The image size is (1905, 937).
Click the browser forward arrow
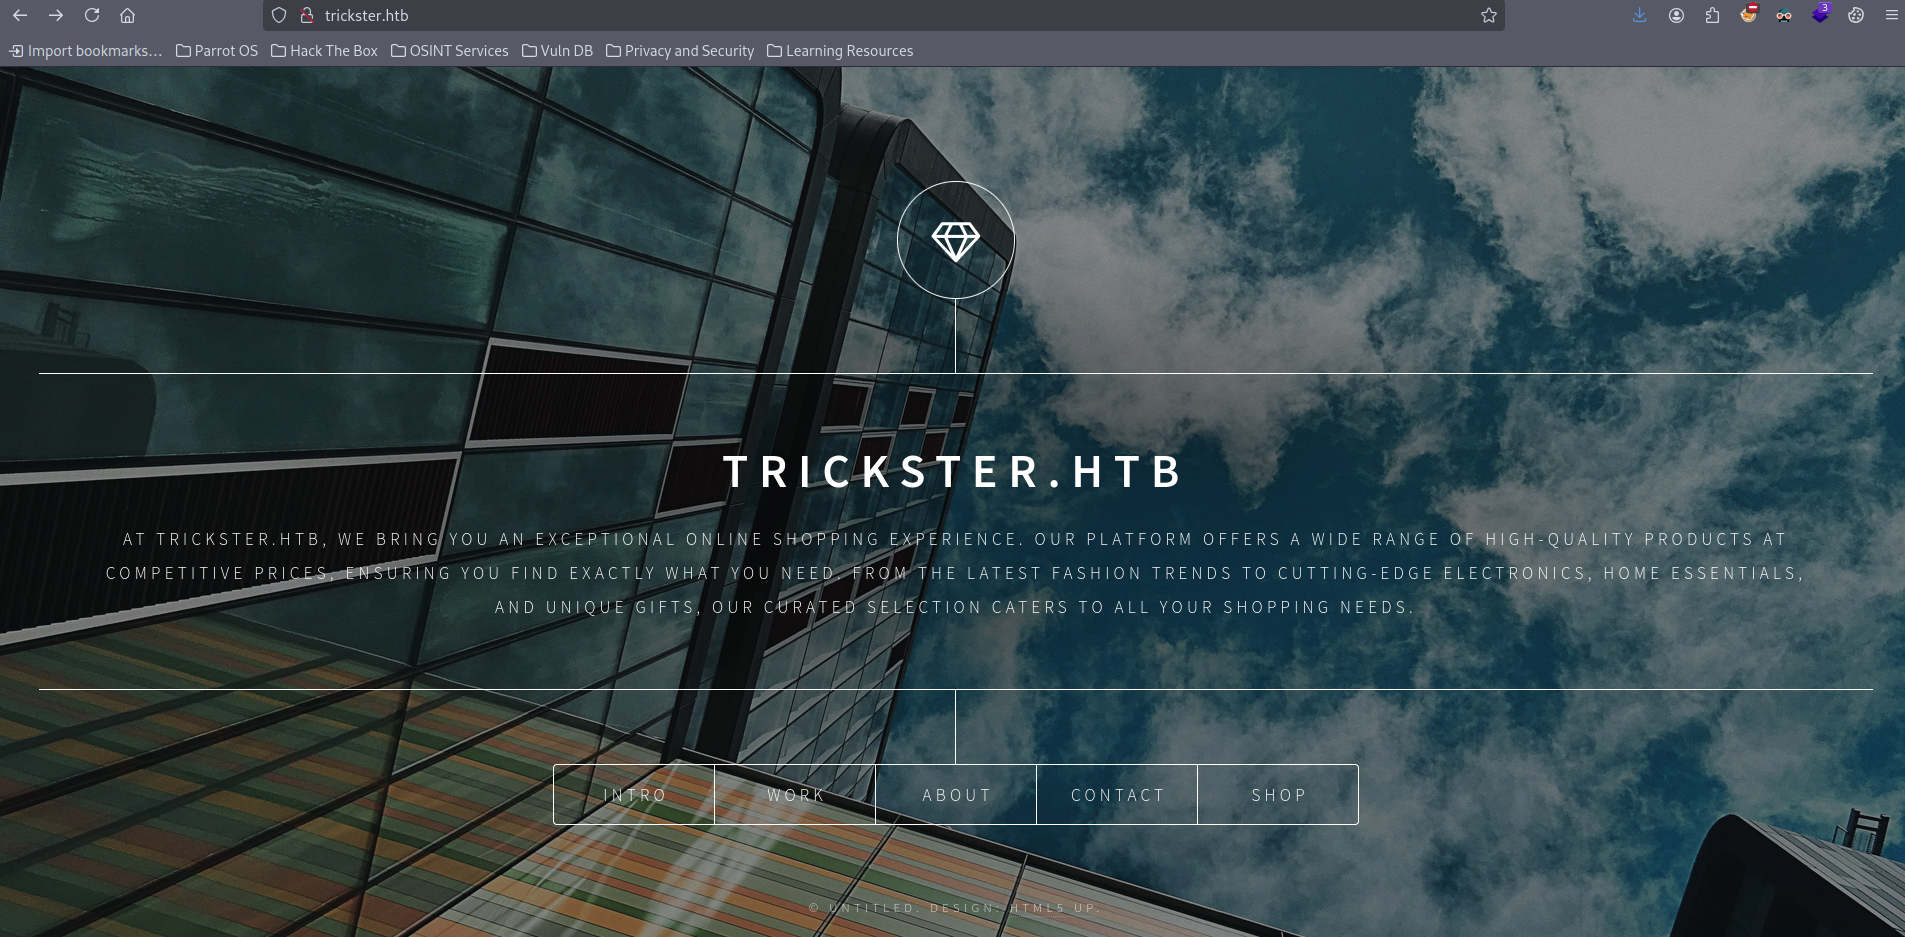pos(56,15)
